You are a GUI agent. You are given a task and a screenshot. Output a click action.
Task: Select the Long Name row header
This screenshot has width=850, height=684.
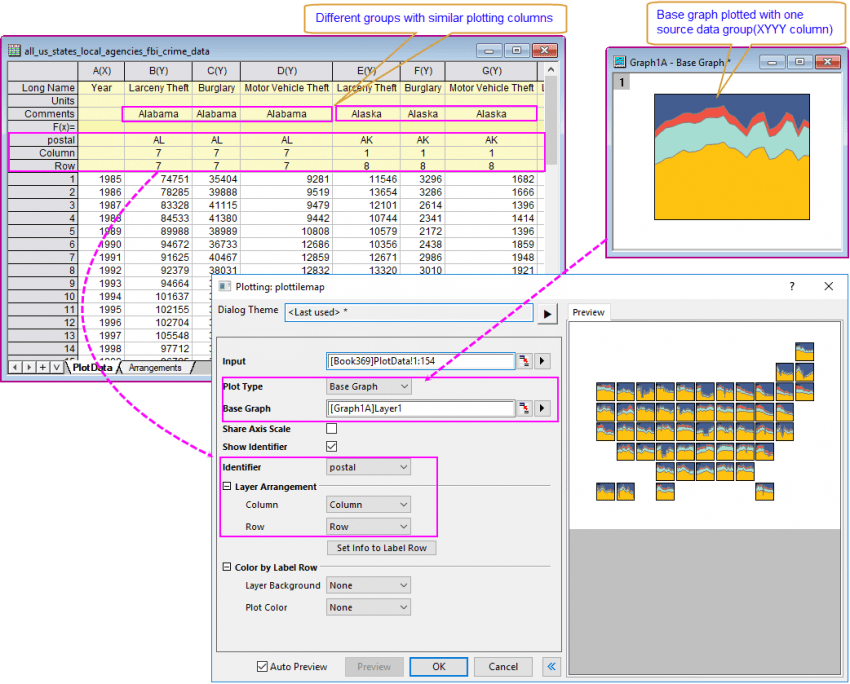[x=43, y=88]
